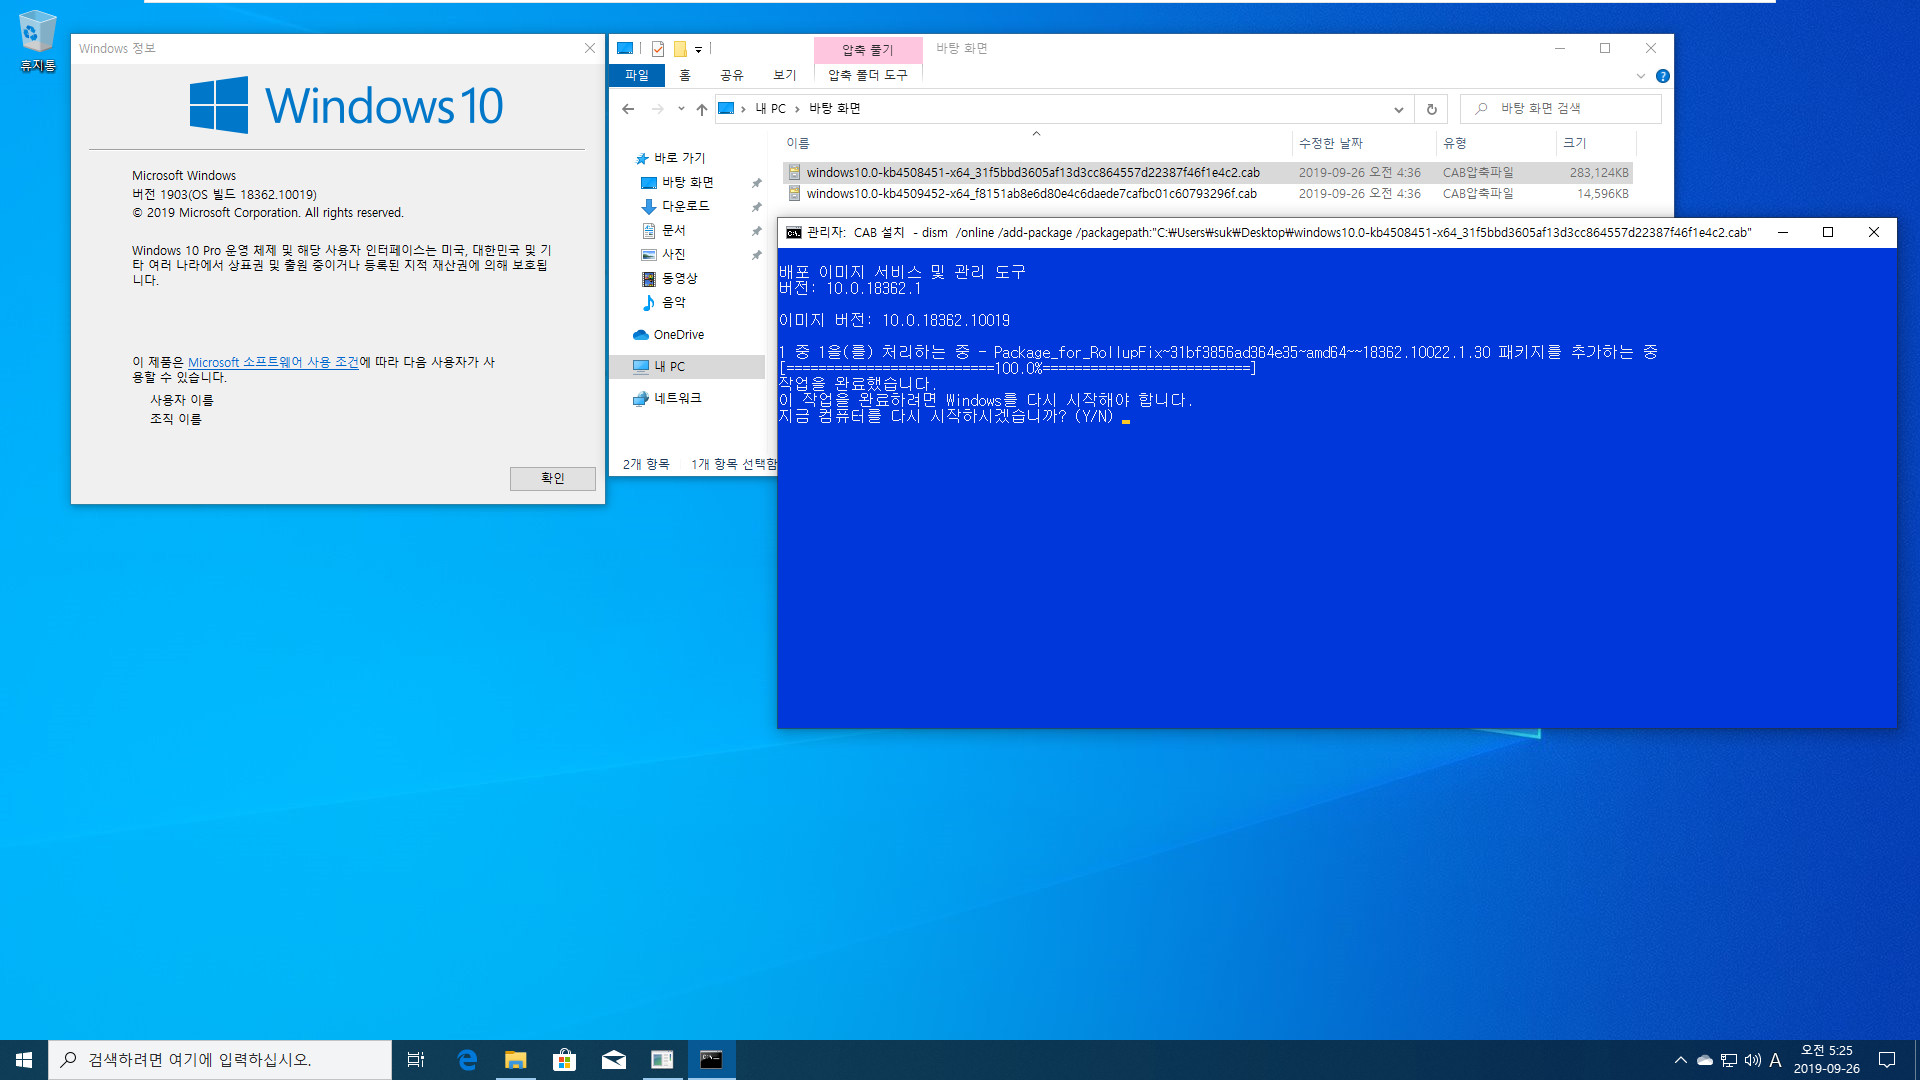The width and height of the screenshot is (1920, 1080).
Task: Click 내 PC in the address breadcrumb
Action: point(770,109)
